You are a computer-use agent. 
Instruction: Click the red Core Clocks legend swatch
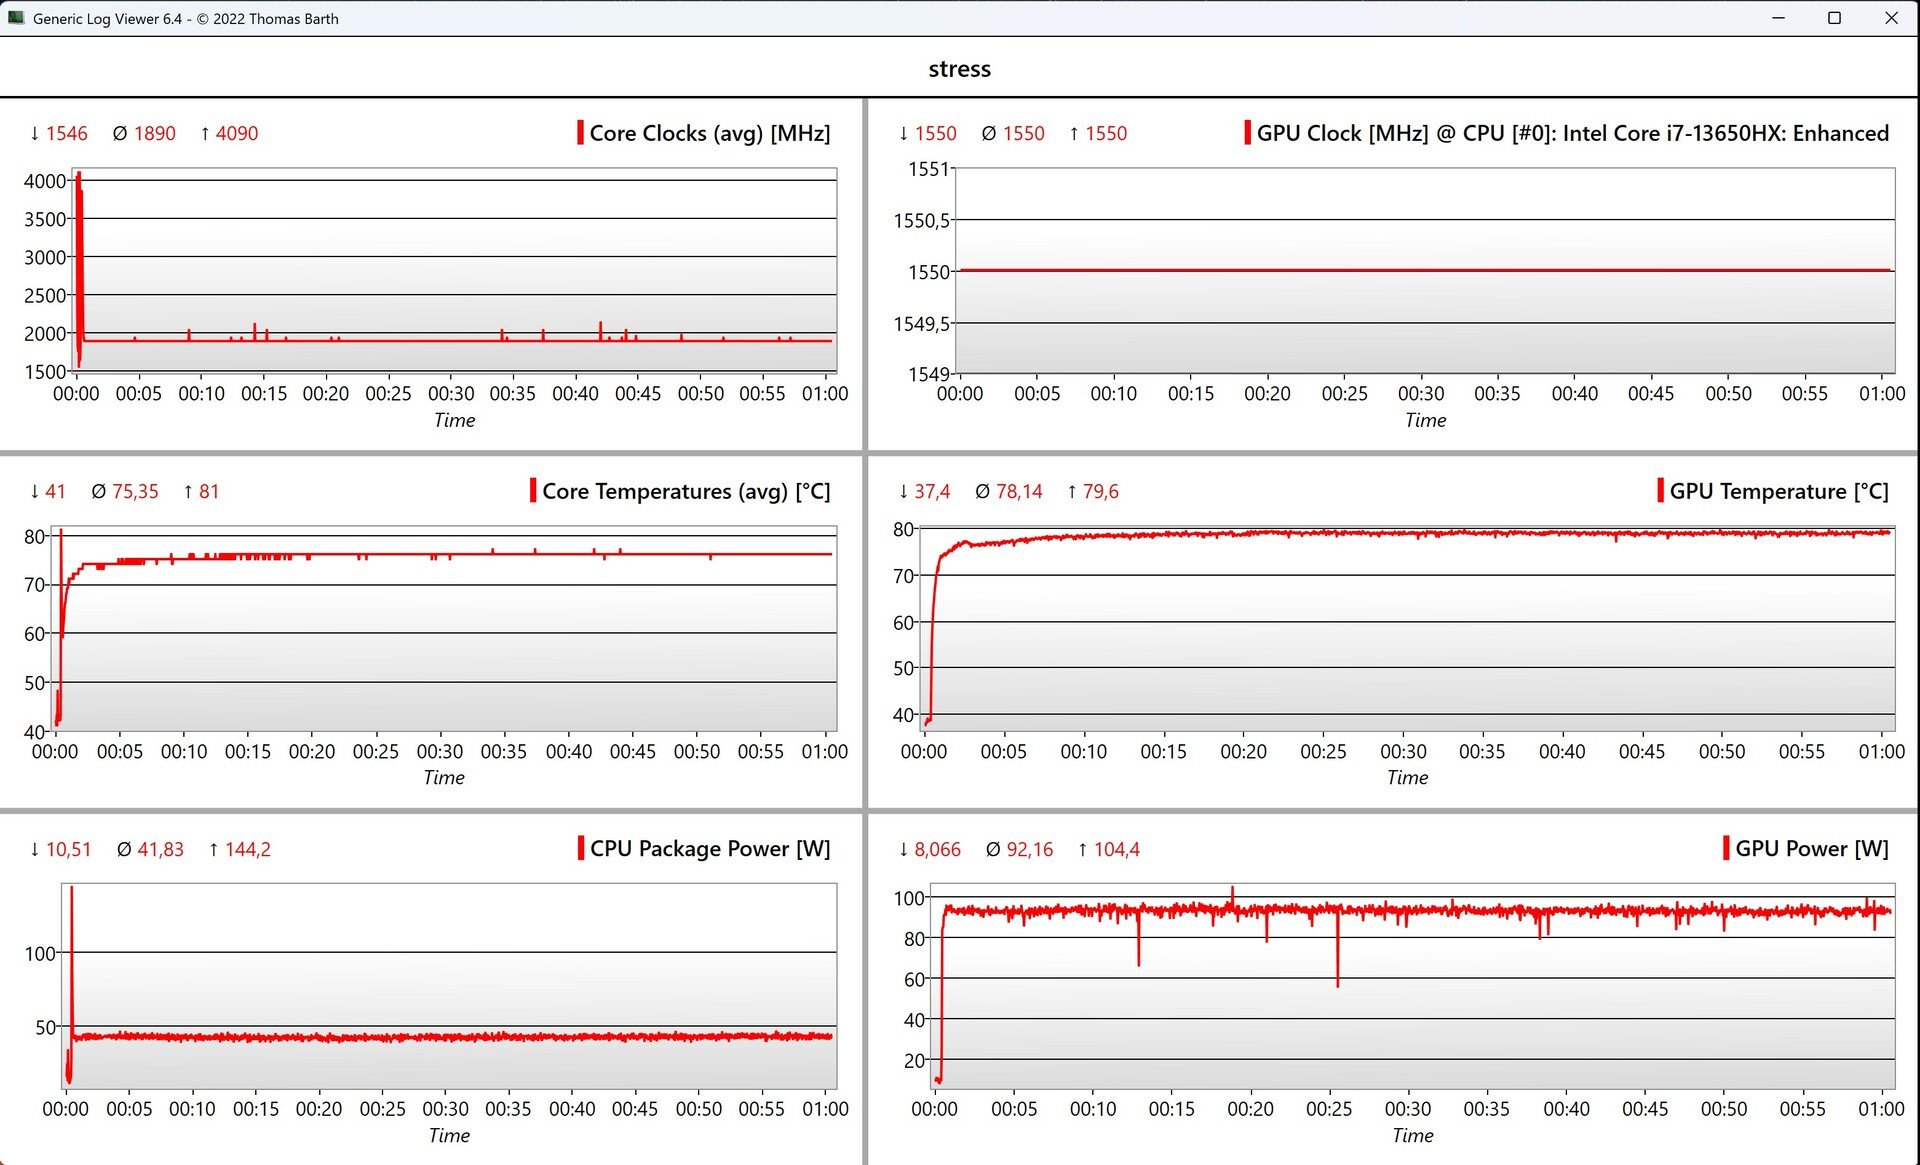[580, 133]
